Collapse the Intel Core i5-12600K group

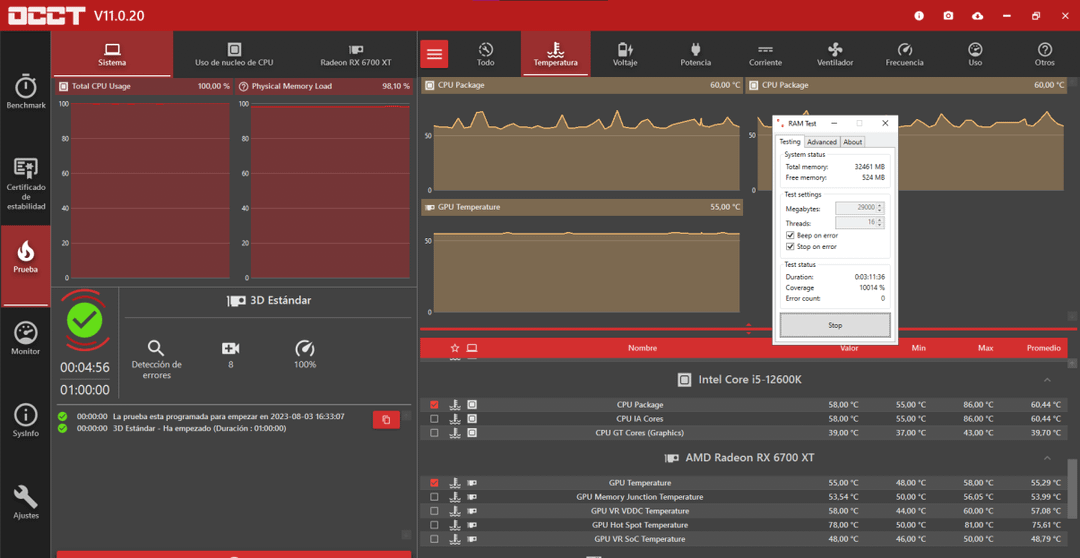(x=1047, y=380)
